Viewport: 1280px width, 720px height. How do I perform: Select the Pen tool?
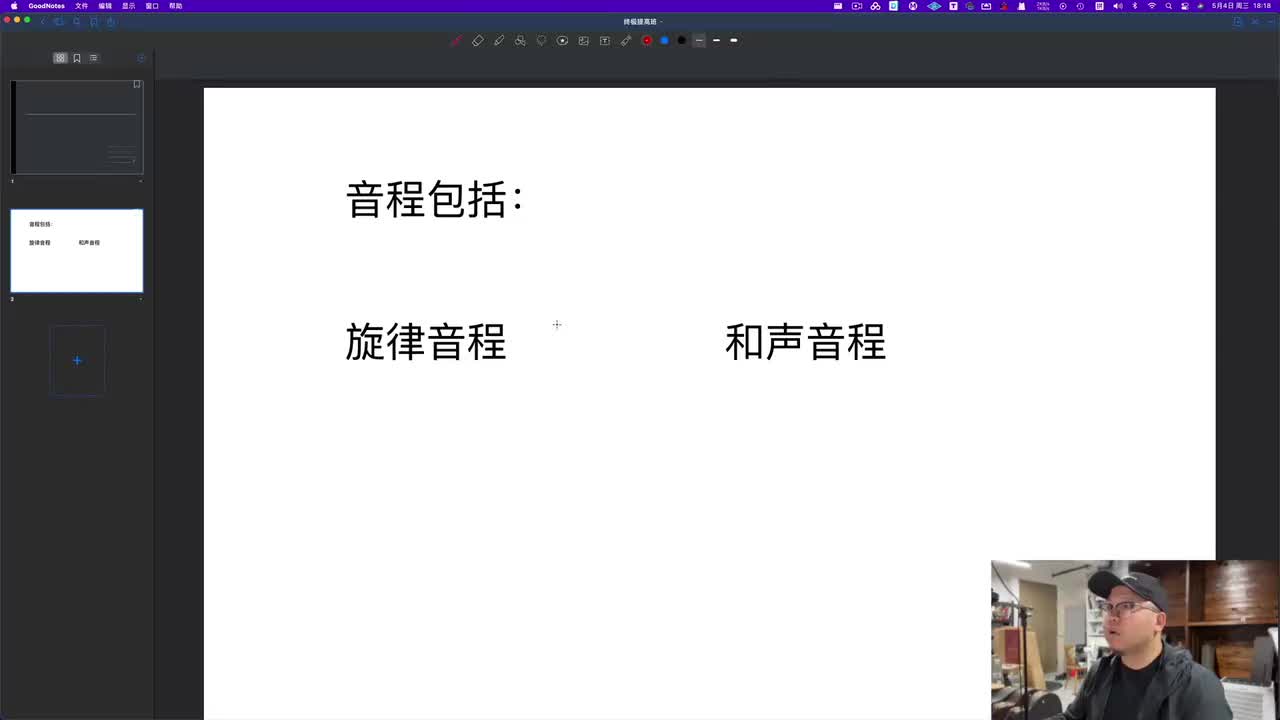455,41
